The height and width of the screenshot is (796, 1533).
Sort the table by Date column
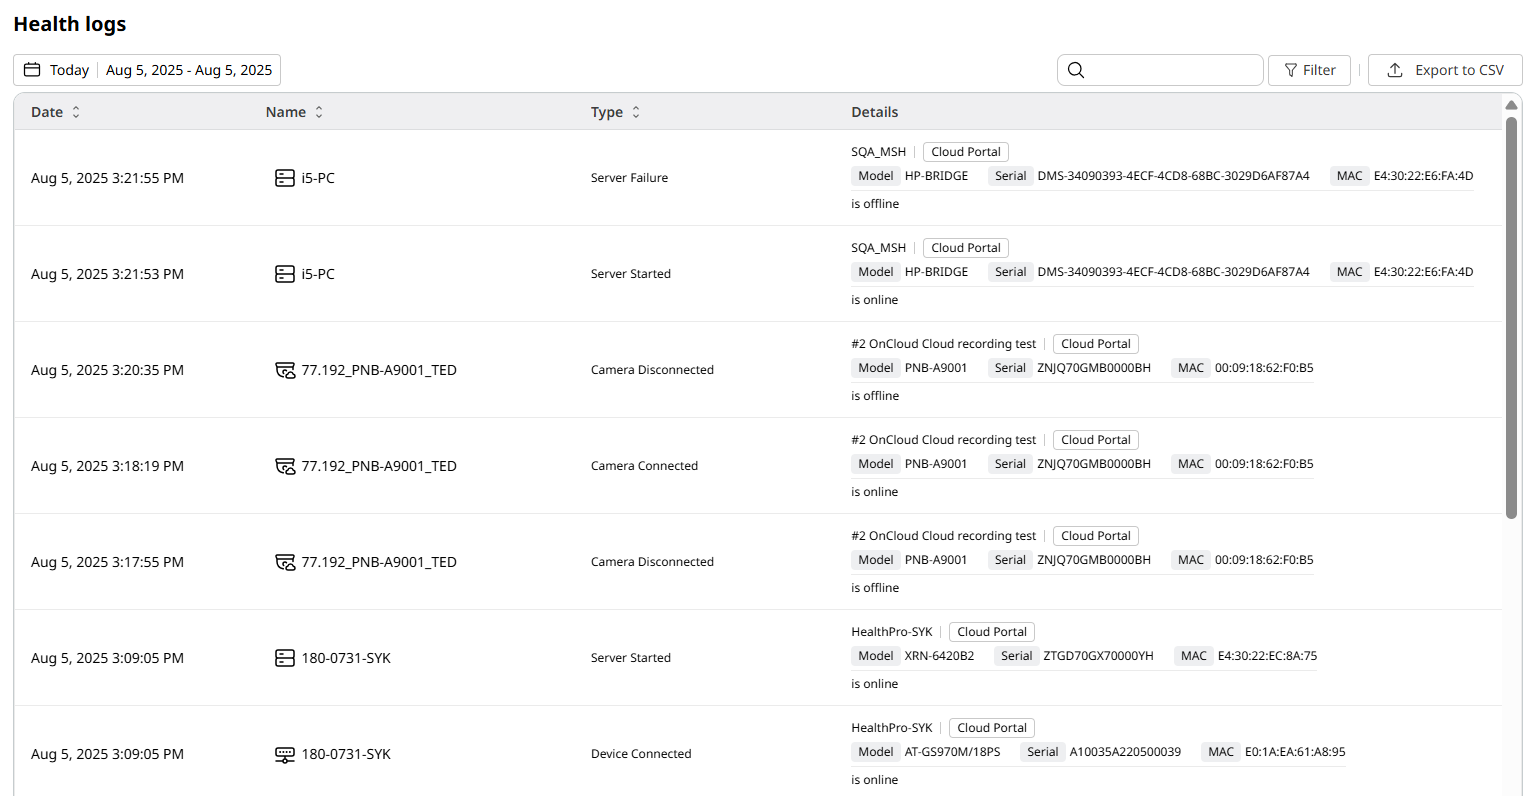76,112
